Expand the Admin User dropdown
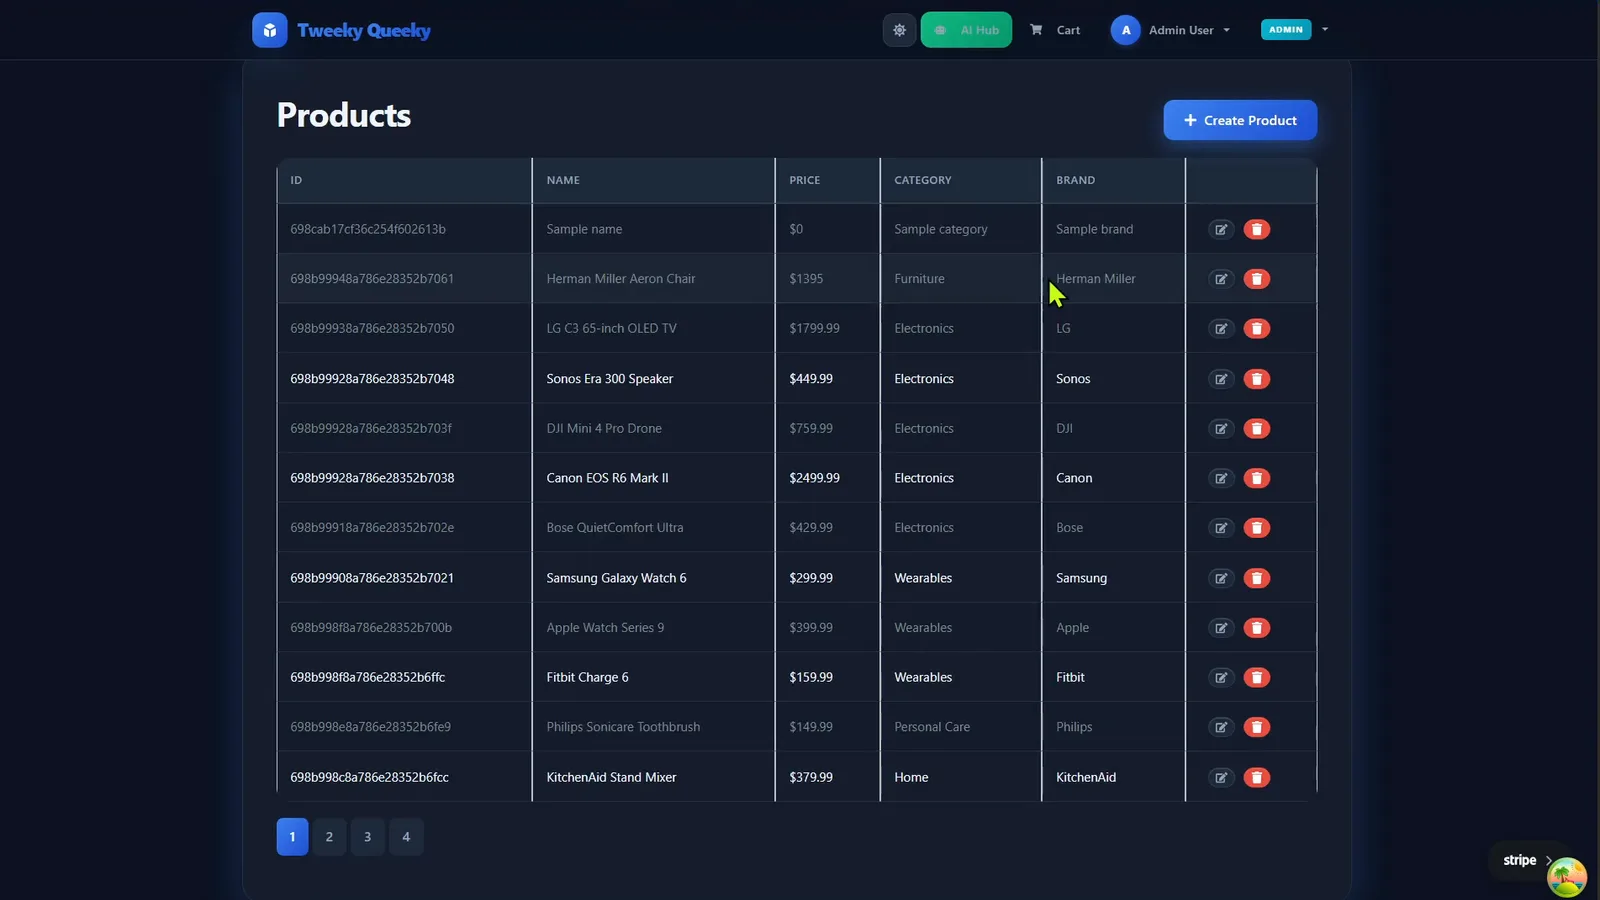 click(1171, 30)
